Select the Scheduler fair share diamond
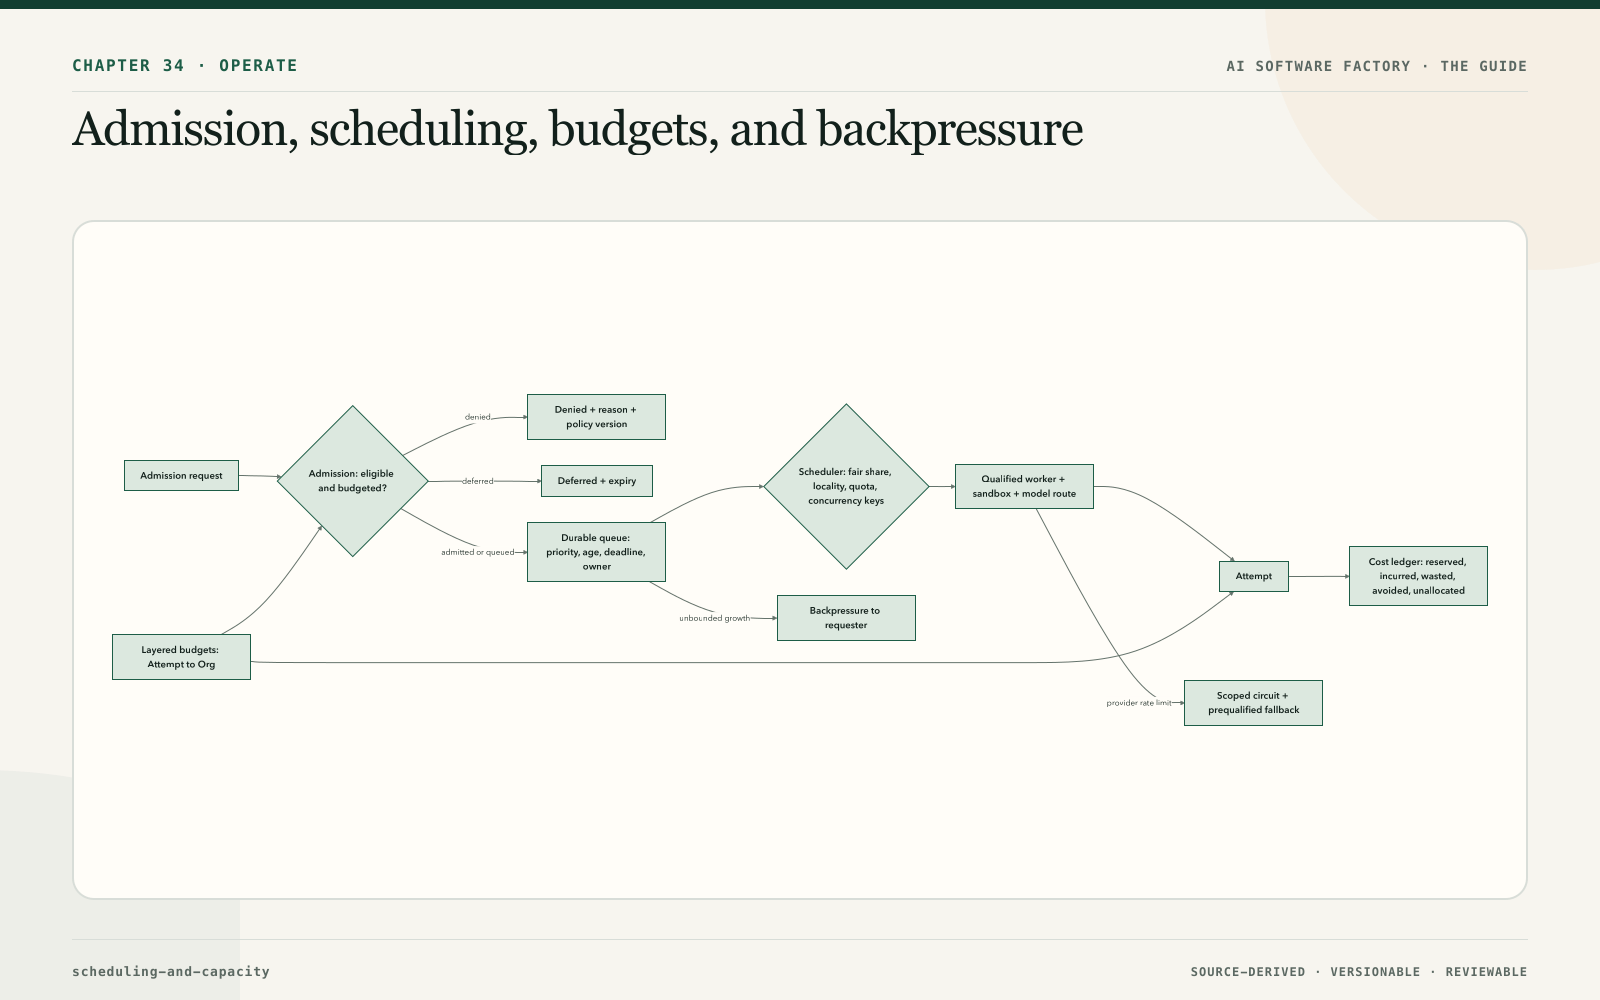Screen dimensions: 1600x1000 [846, 487]
